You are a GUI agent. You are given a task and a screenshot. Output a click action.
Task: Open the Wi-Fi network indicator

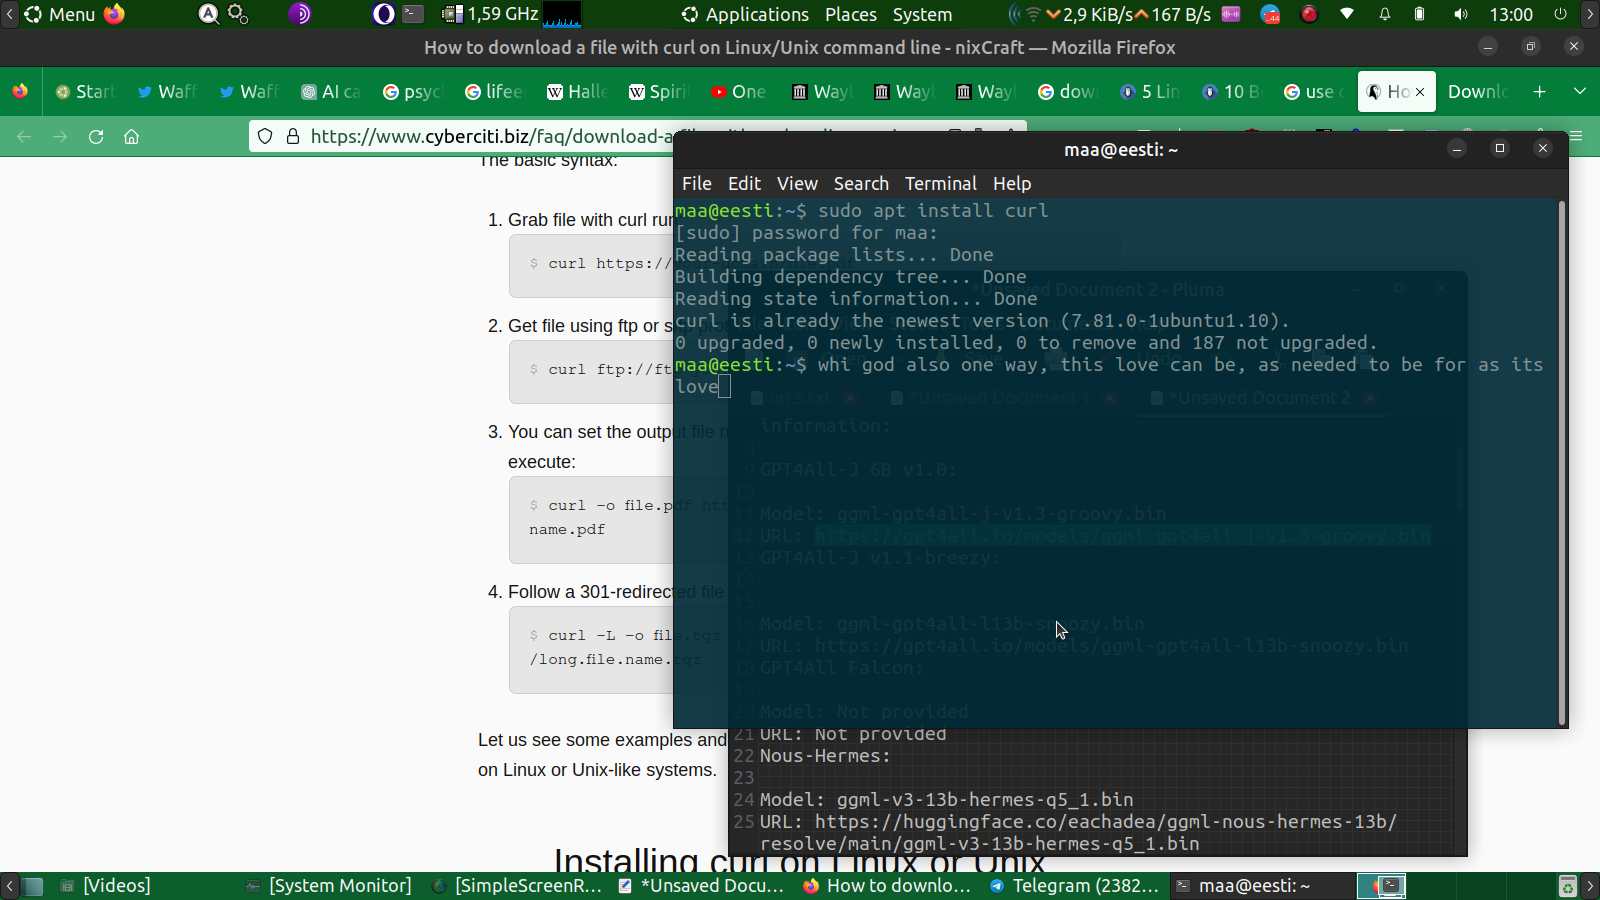click(x=1347, y=14)
